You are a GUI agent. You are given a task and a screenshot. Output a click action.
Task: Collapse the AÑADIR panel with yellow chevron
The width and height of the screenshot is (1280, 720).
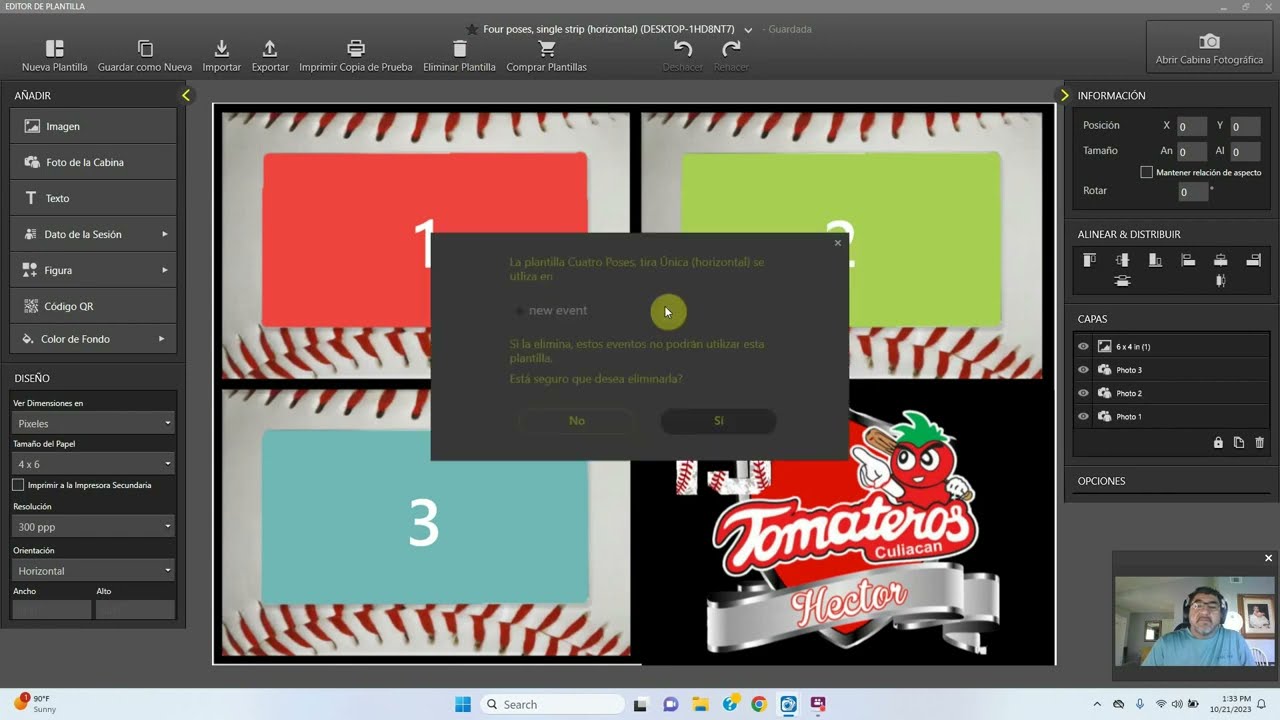coord(186,95)
